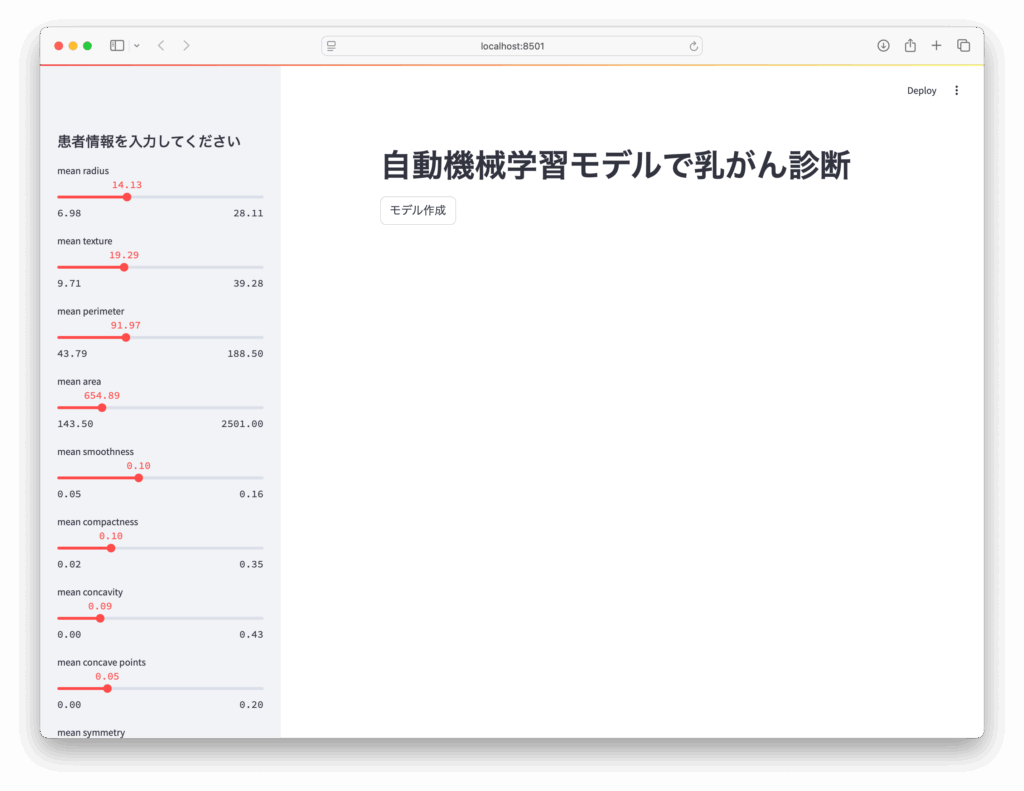Click the mean smoothness slider handle
Screen dimensions: 1024x791
pyautogui.click(x=139, y=478)
